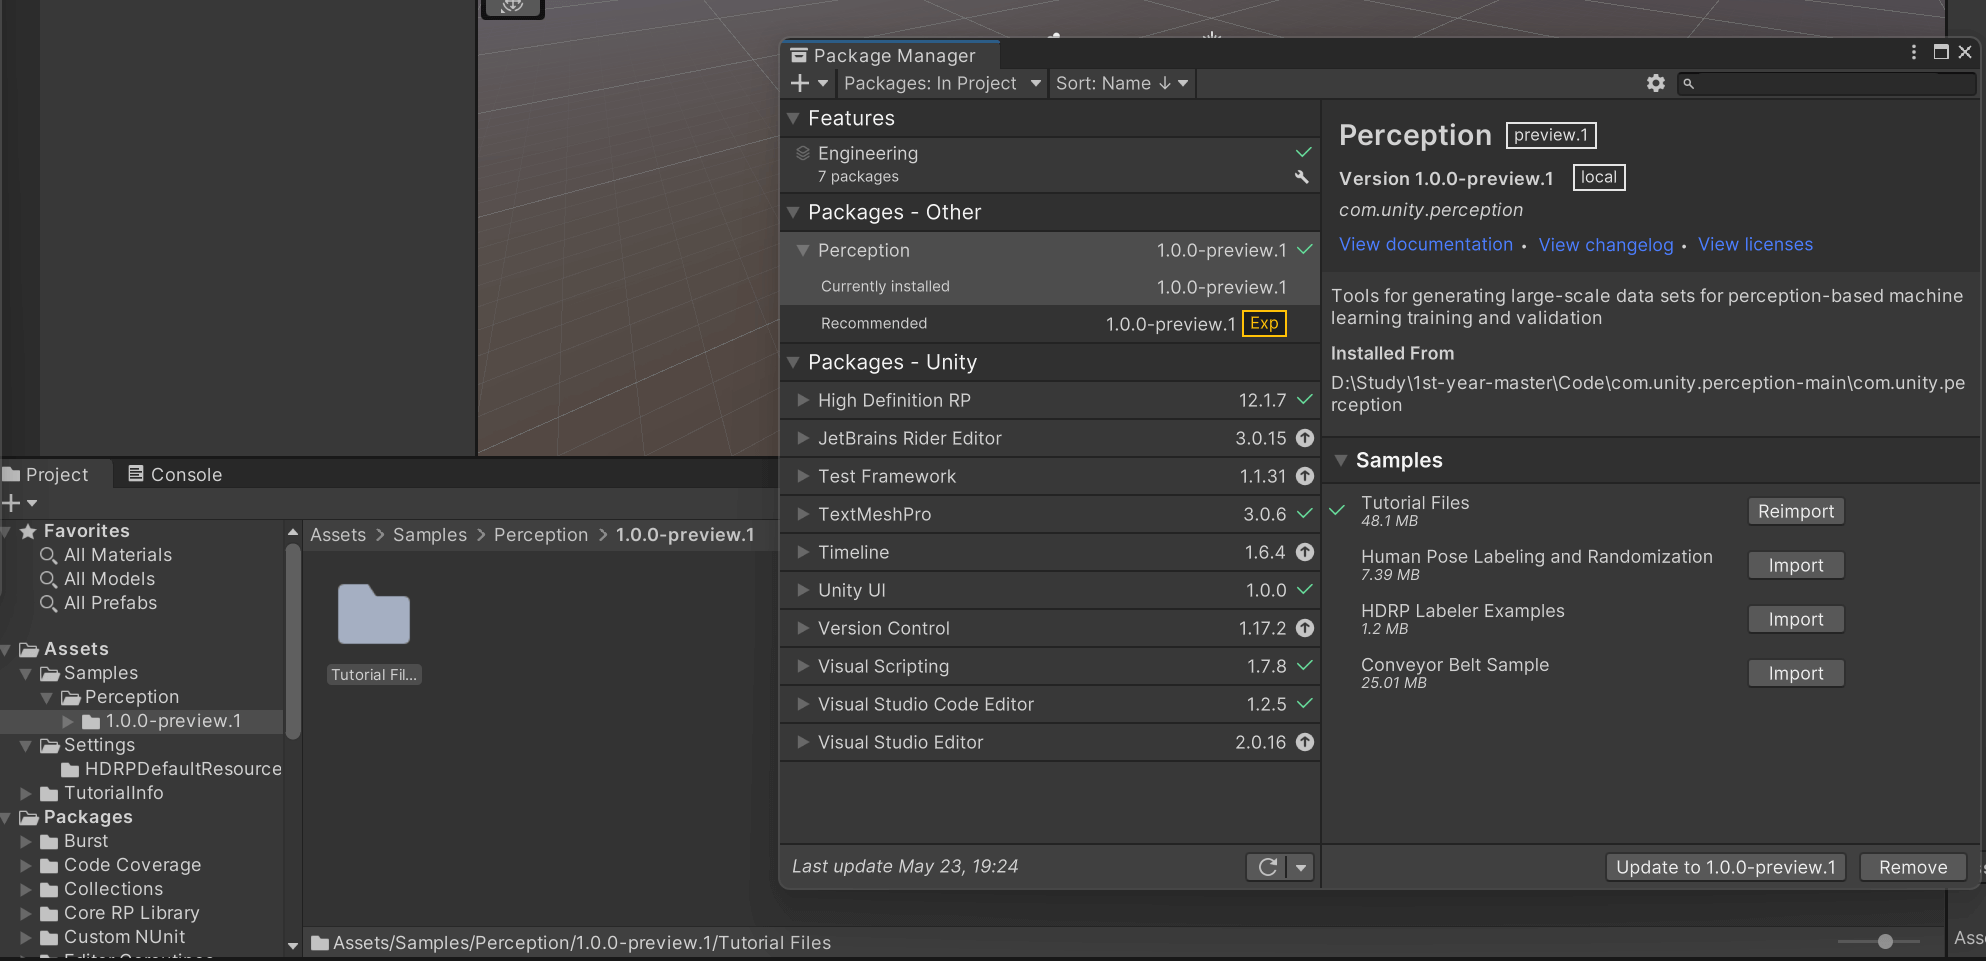This screenshot has height=961, width=1986.
Task: Click Update to 1.0.0-preview.1 button
Action: click(1726, 867)
